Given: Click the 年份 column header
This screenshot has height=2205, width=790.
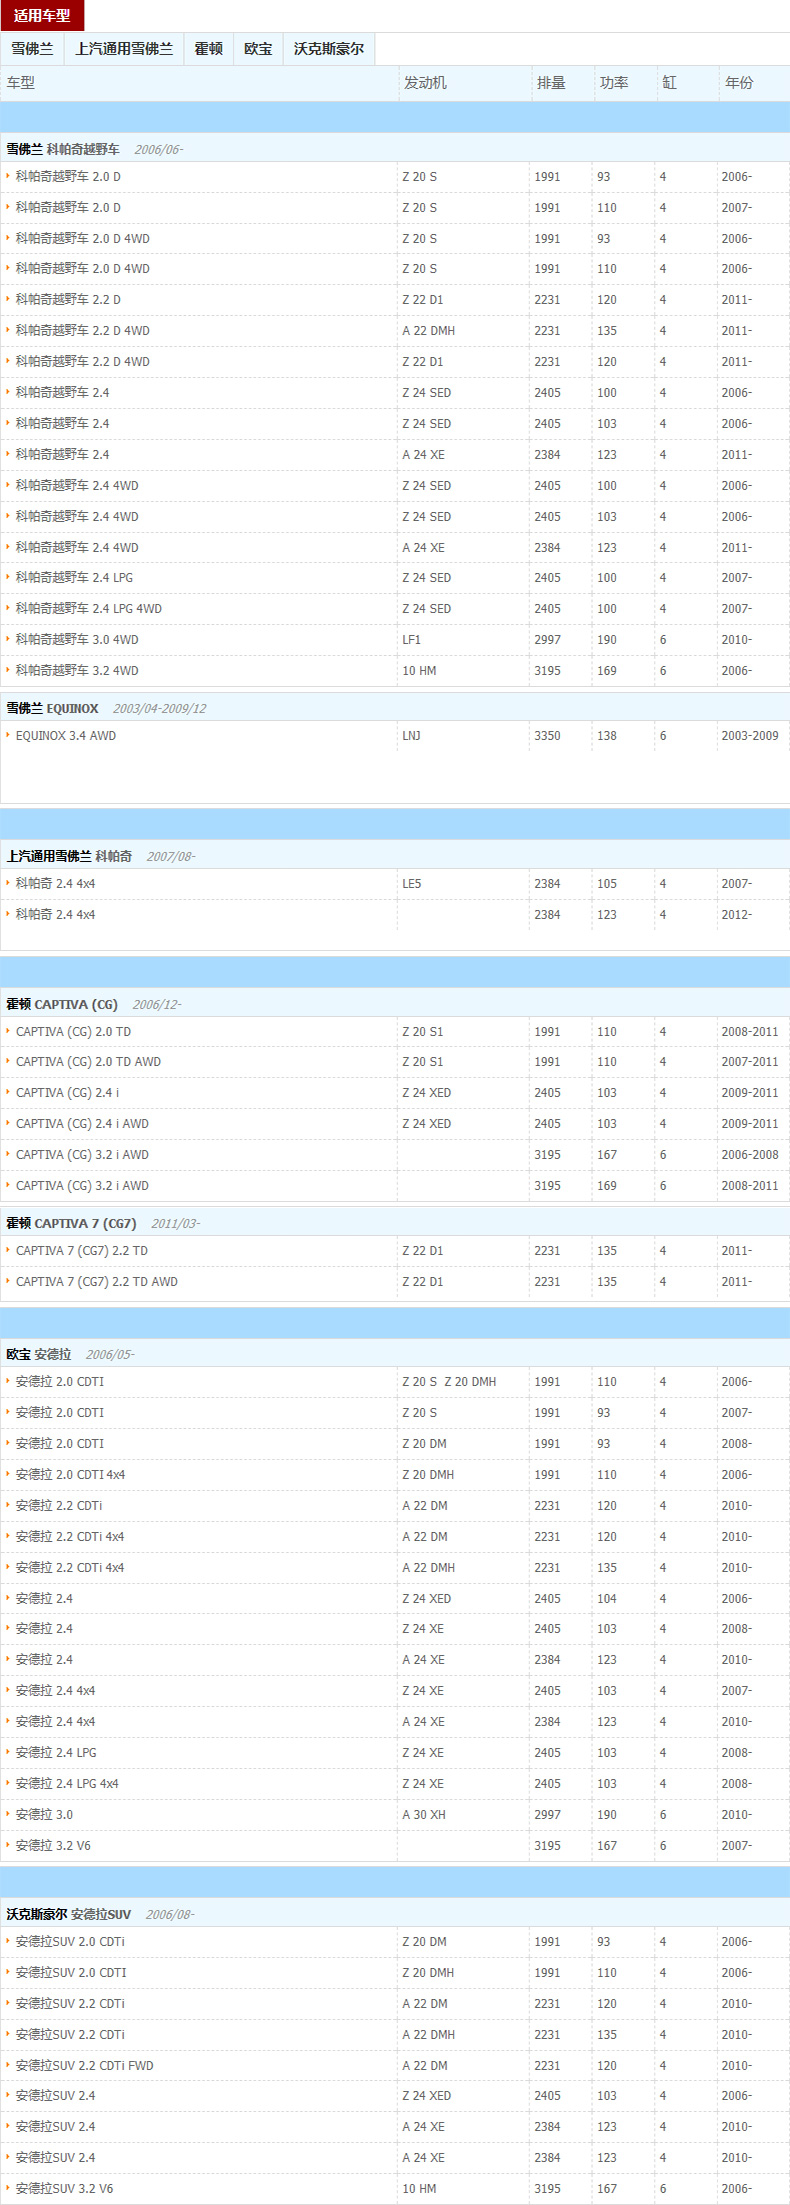Looking at the screenshot, I should click(739, 83).
